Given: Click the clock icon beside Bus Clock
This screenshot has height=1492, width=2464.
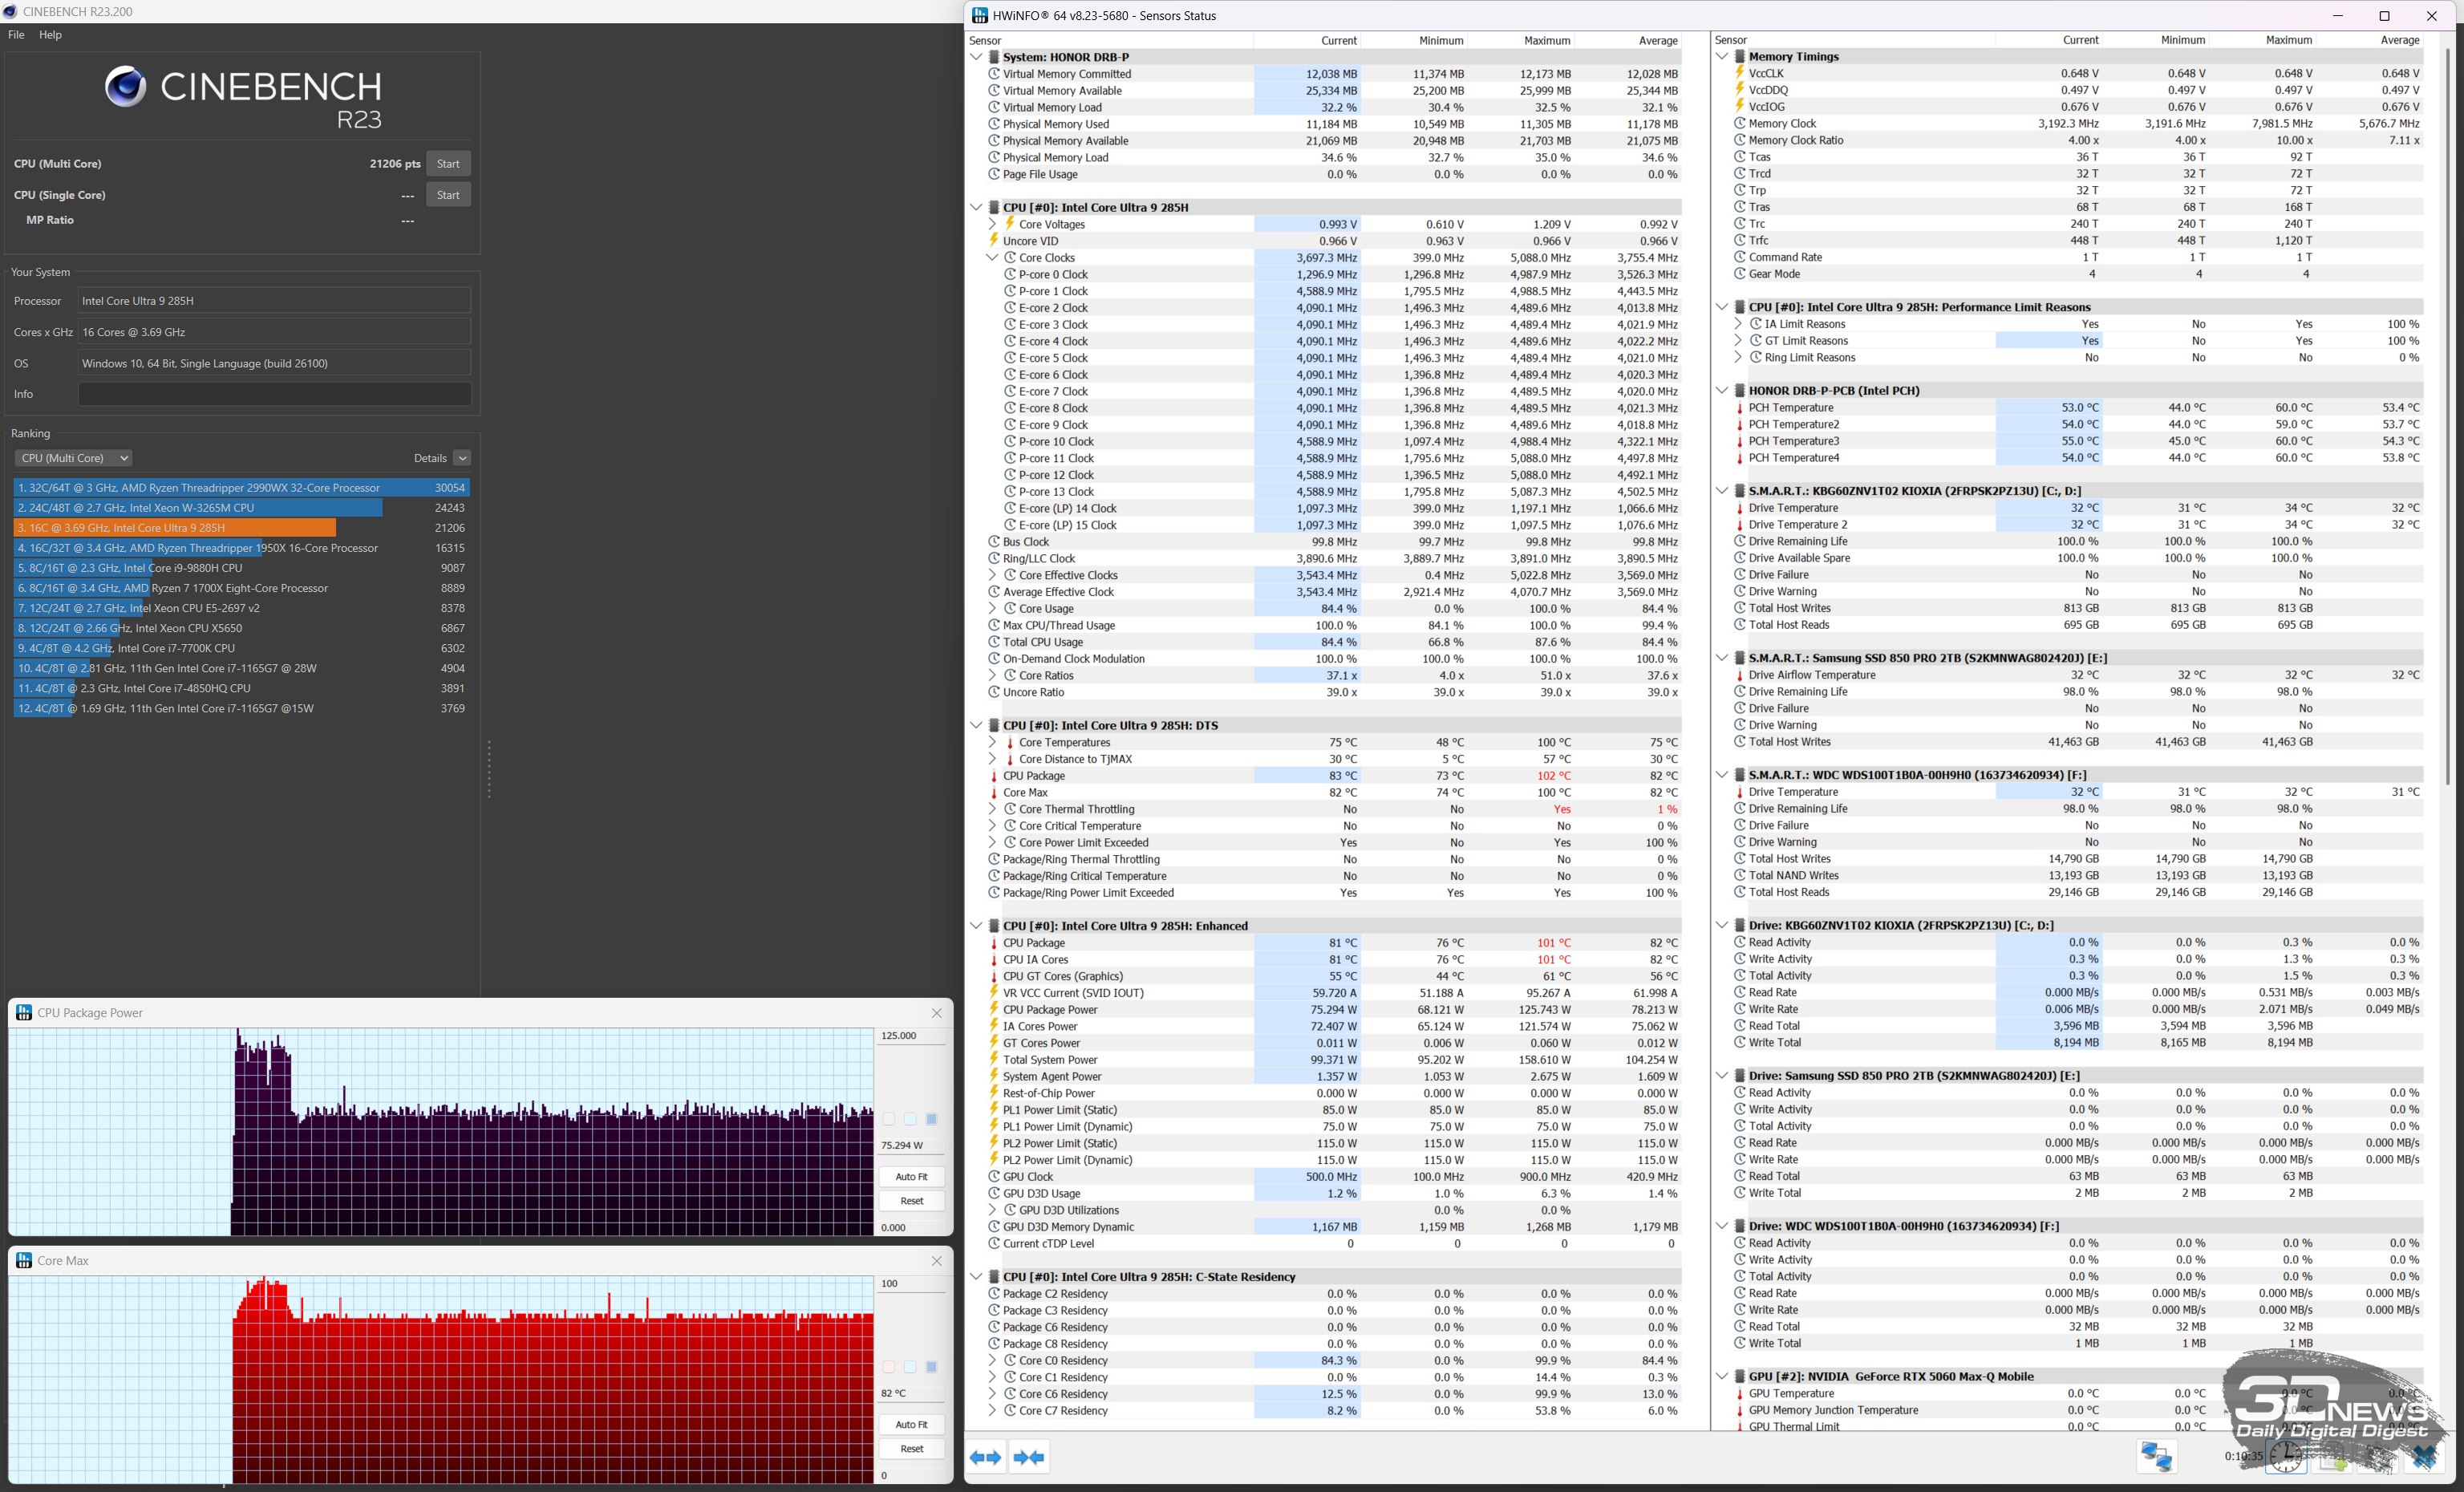Looking at the screenshot, I should tap(994, 541).
